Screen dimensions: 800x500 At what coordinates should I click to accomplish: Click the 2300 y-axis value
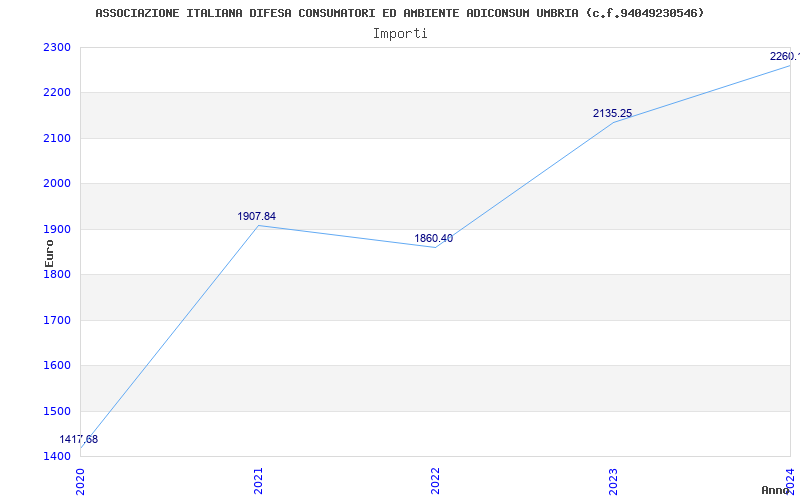coord(57,47)
